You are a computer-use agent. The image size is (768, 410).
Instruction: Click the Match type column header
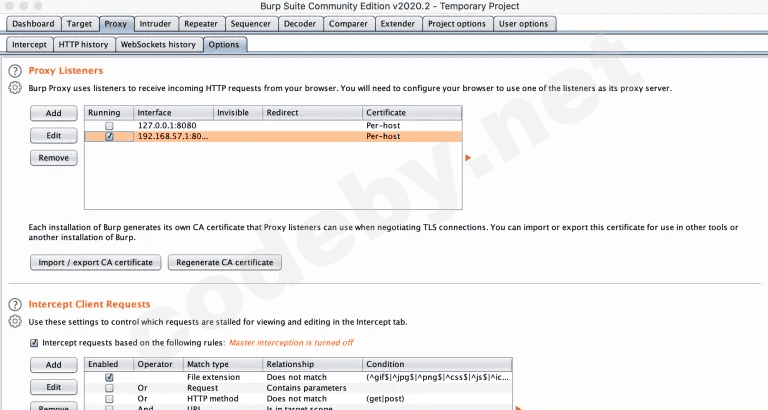click(223, 364)
